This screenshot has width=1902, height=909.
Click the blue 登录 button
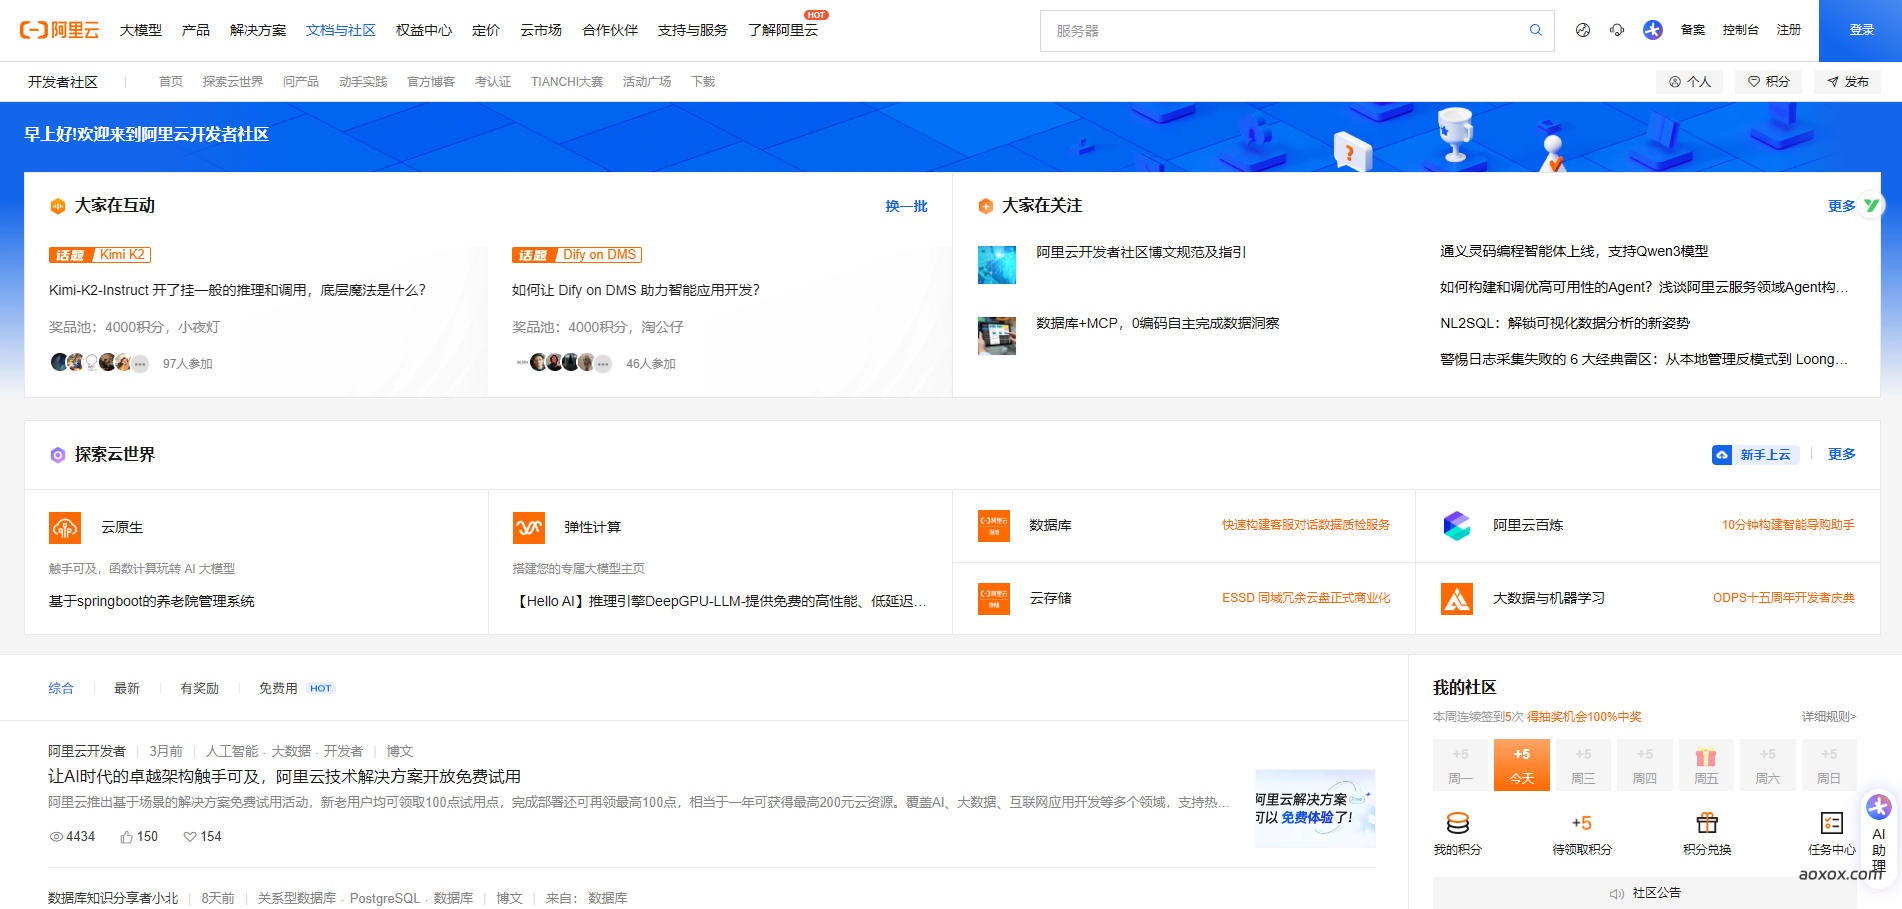[x=1860, y=30]
